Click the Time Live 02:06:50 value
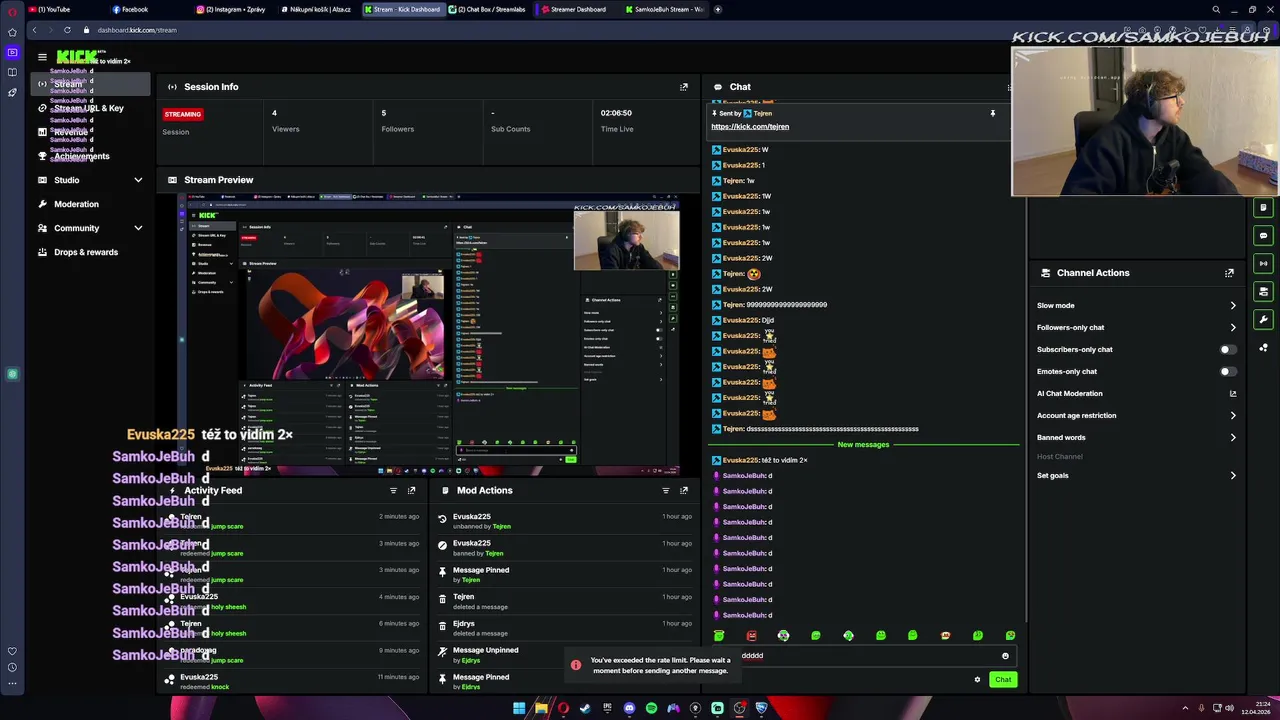 tap(616, 114)
